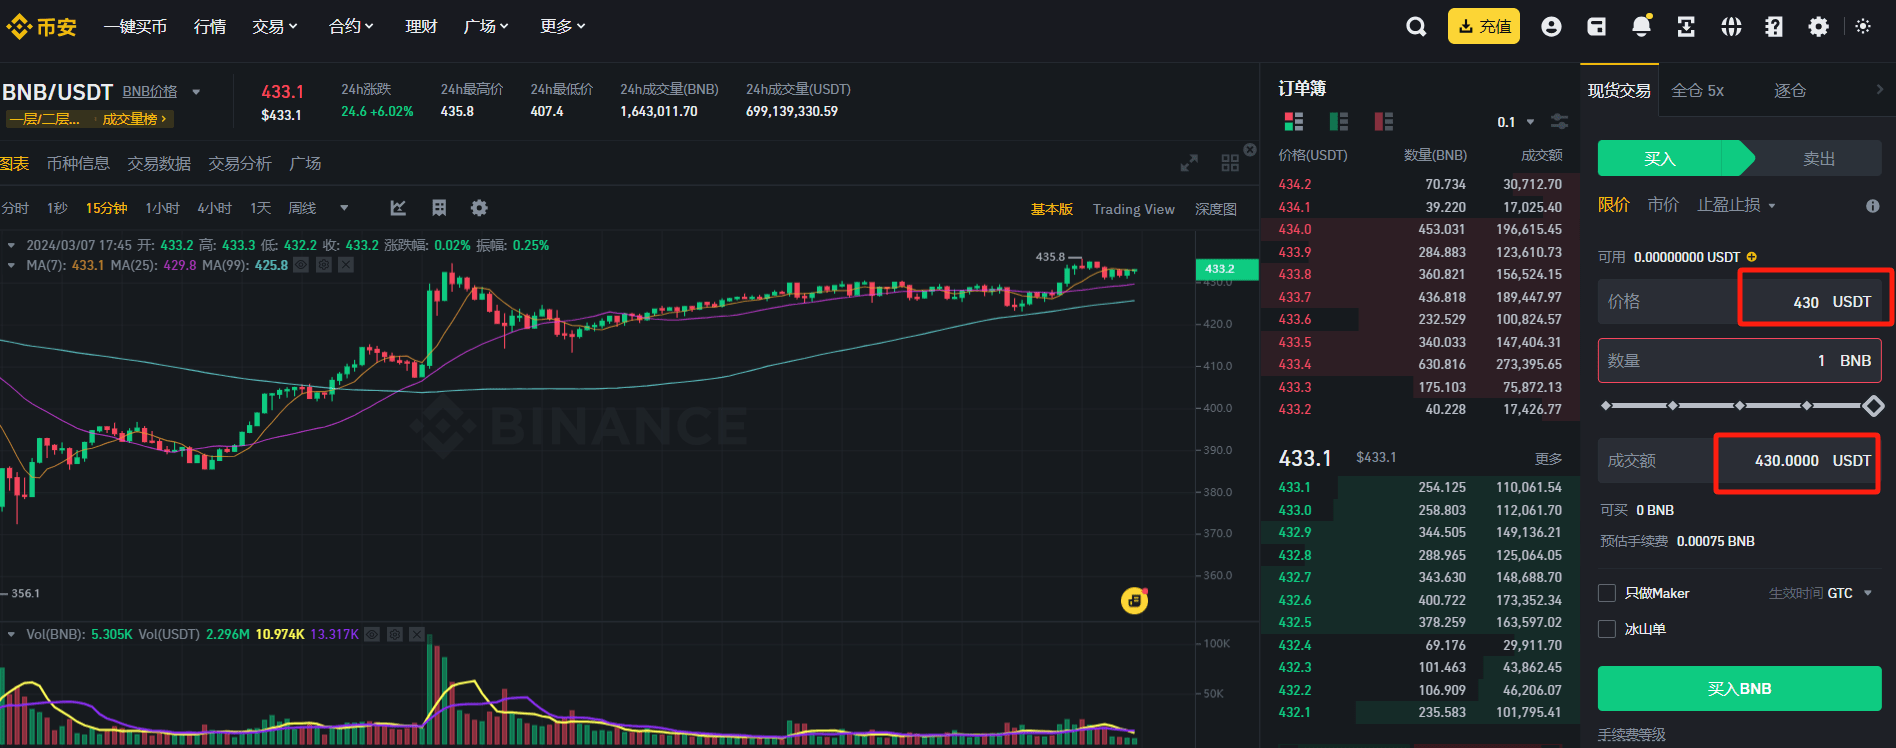Select the 1小时 chart interval
The width and height of the screenshot is (1896, 748).
(162, 208)
